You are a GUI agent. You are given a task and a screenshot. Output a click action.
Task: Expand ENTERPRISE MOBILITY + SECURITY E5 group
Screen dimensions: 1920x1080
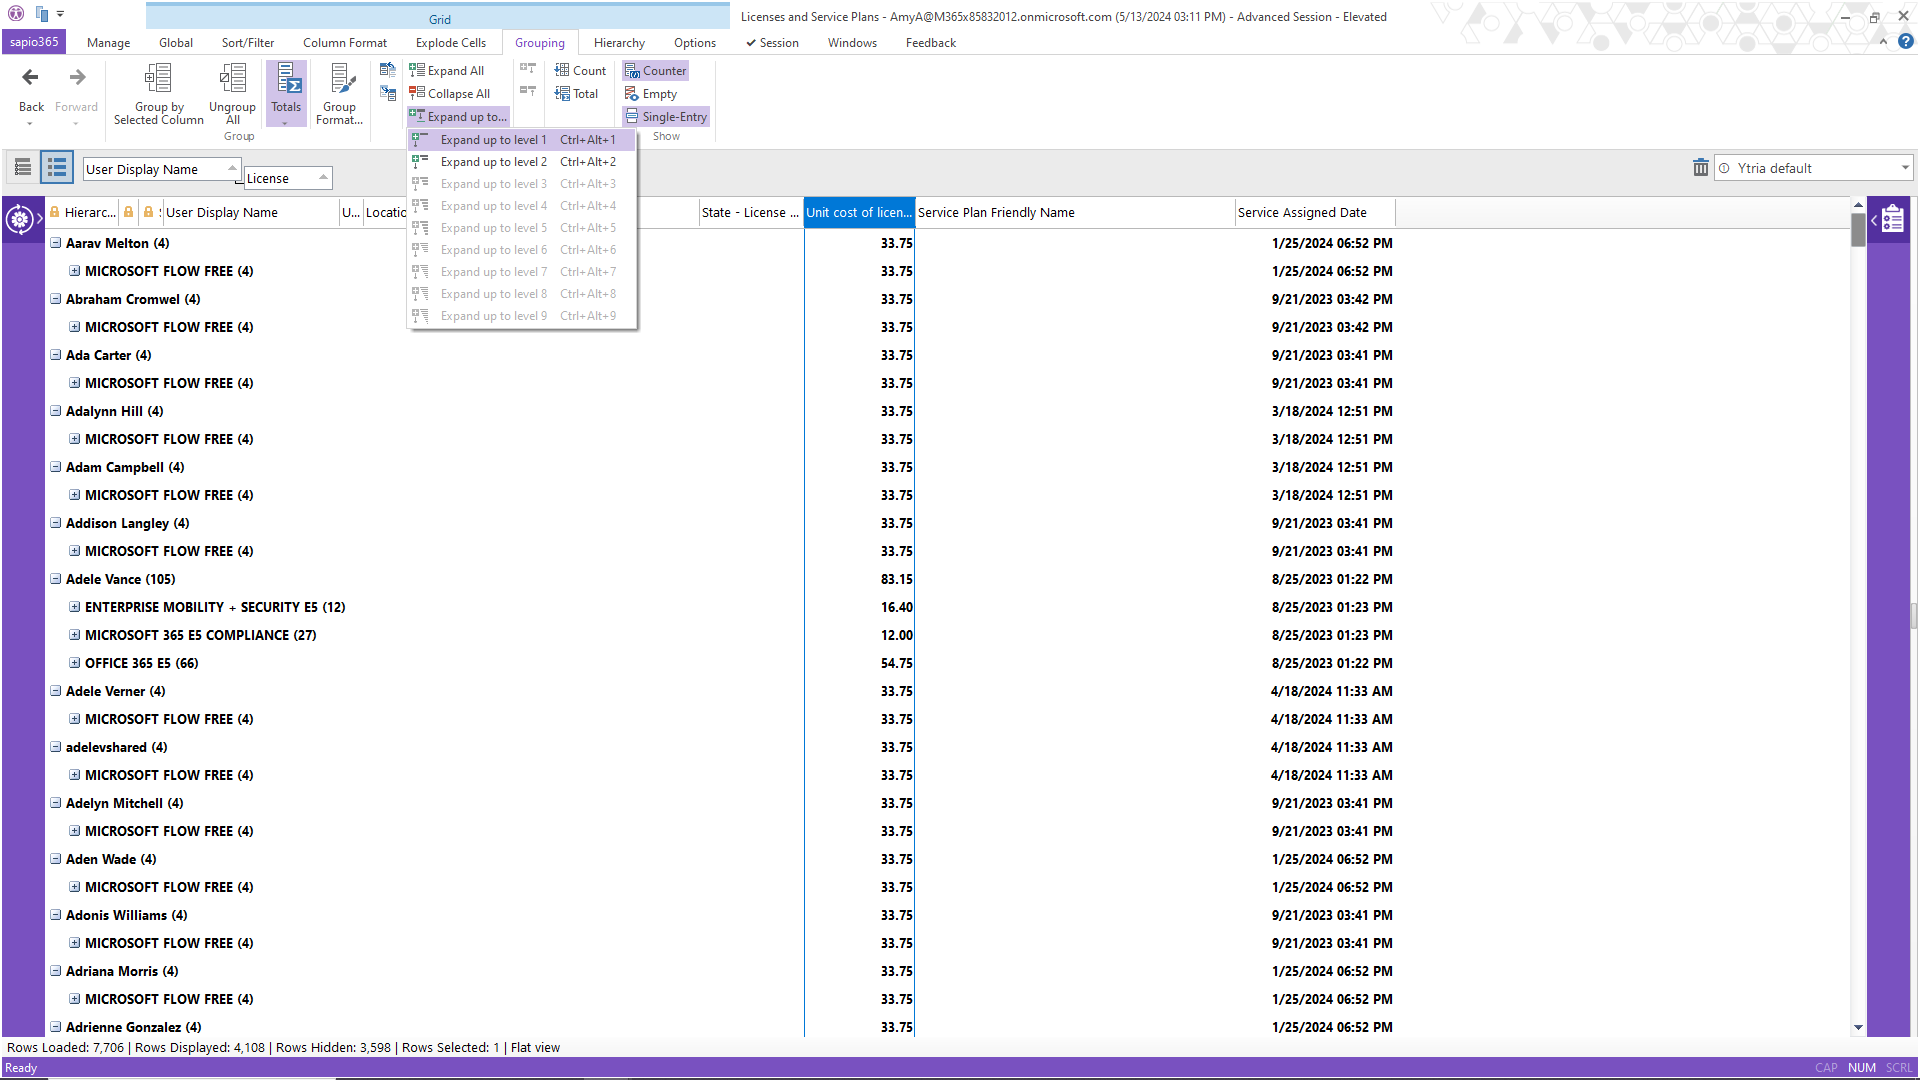(x=75, y=607)
